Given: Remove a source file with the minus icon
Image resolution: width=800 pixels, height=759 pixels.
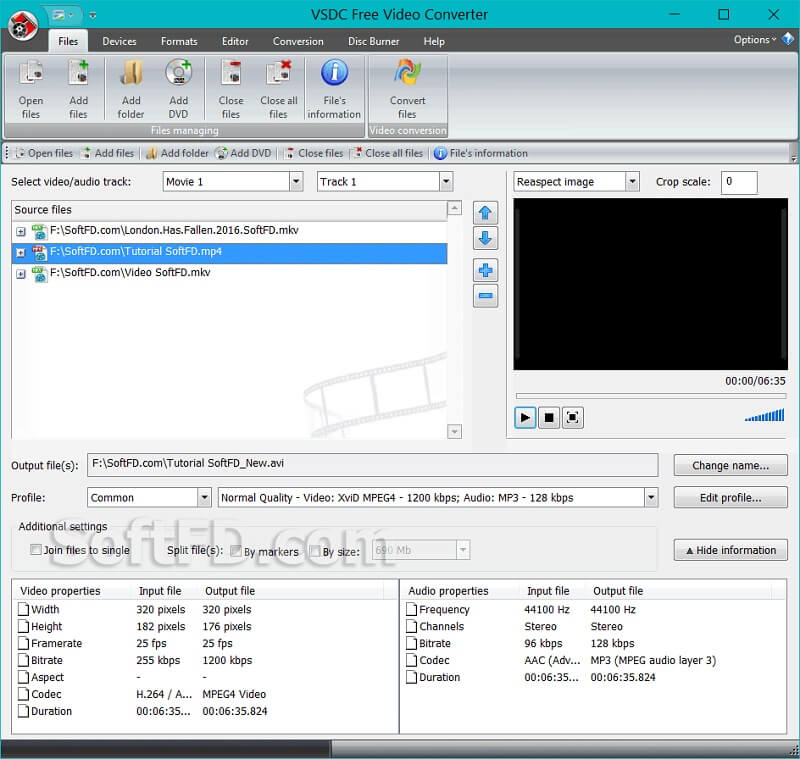Looking at the screenshot, I should 485,296.
